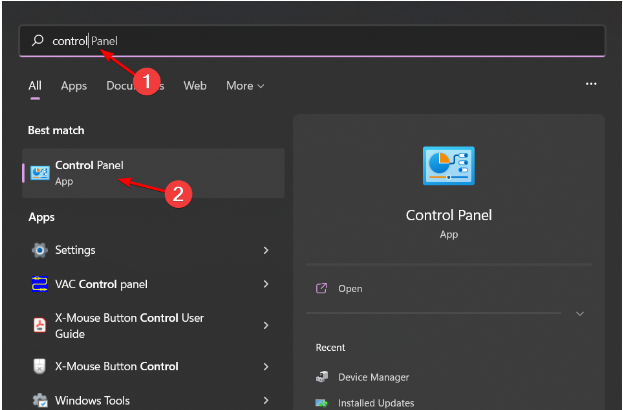This screenshot has height=410, width=623.
Task: Select the All filter tab
Action: [x=35, y=86]
